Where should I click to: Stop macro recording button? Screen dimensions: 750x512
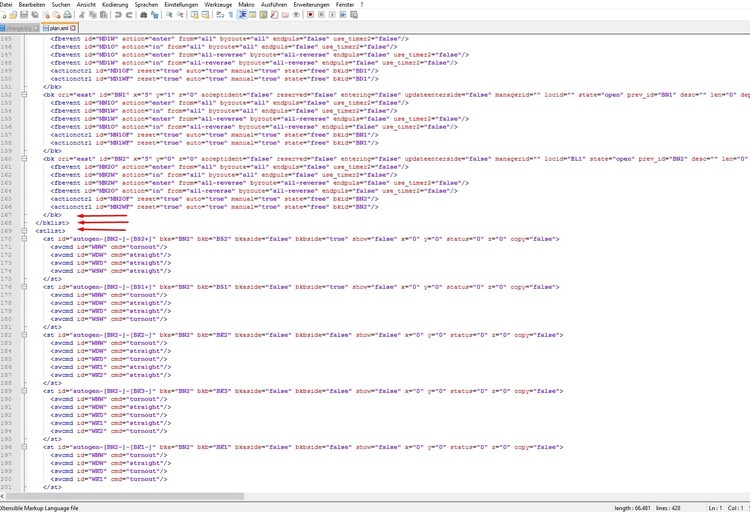click(x=321, y=15)
